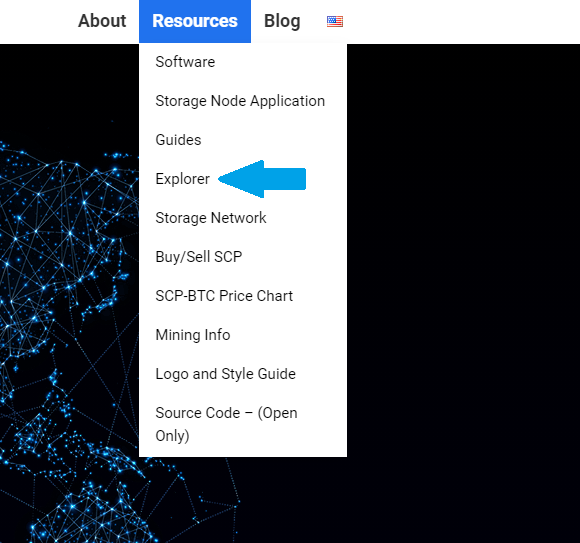Collapse the highlighted Resources dropdown

(x=195, y=21)
